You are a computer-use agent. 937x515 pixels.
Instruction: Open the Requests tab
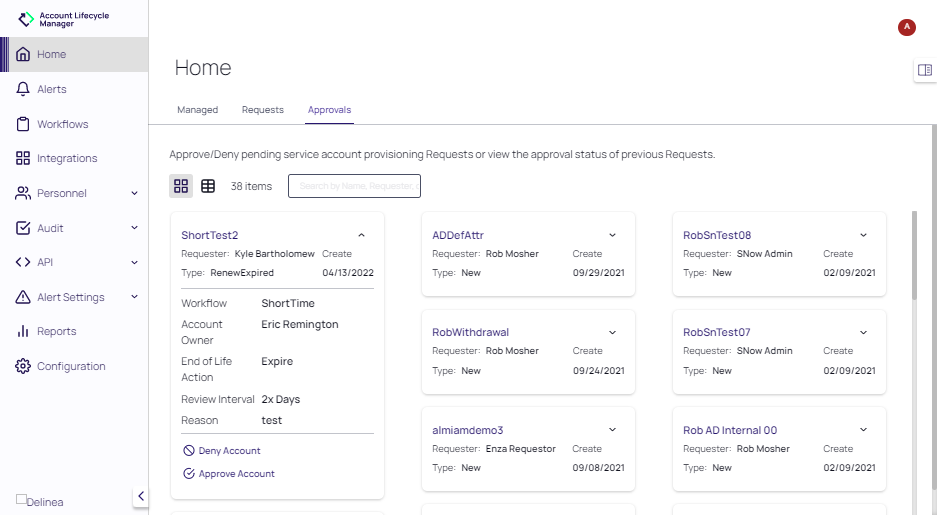[262, 110]
